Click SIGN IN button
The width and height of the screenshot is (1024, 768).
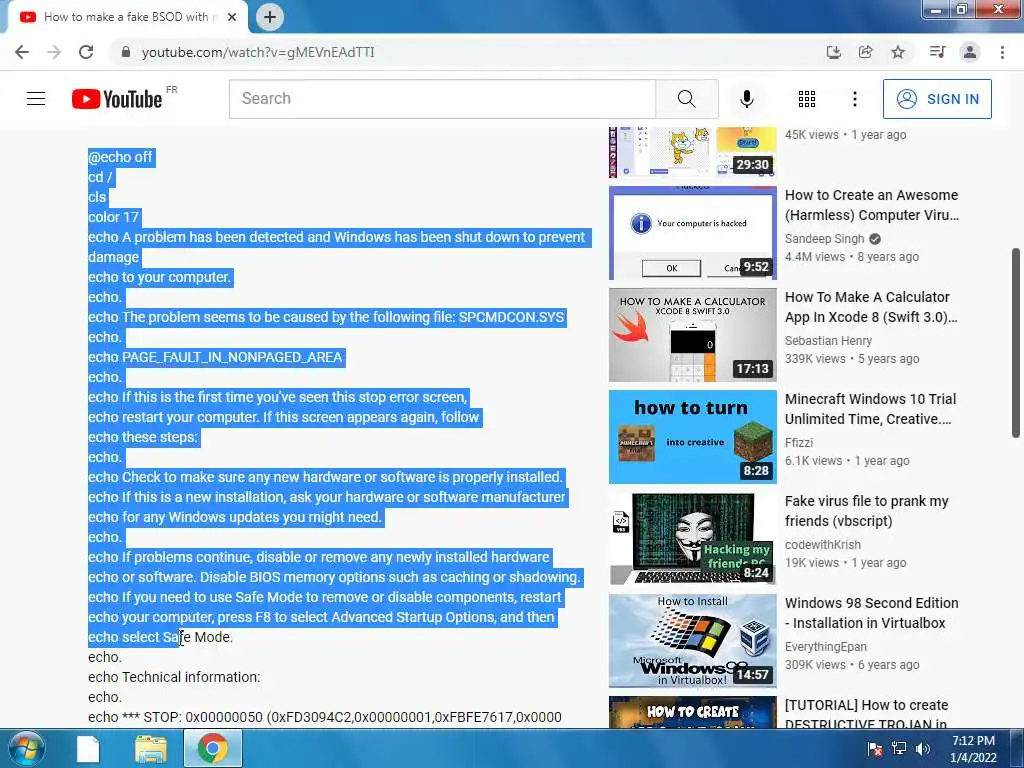pyautogui.click(x=937, y=99)
